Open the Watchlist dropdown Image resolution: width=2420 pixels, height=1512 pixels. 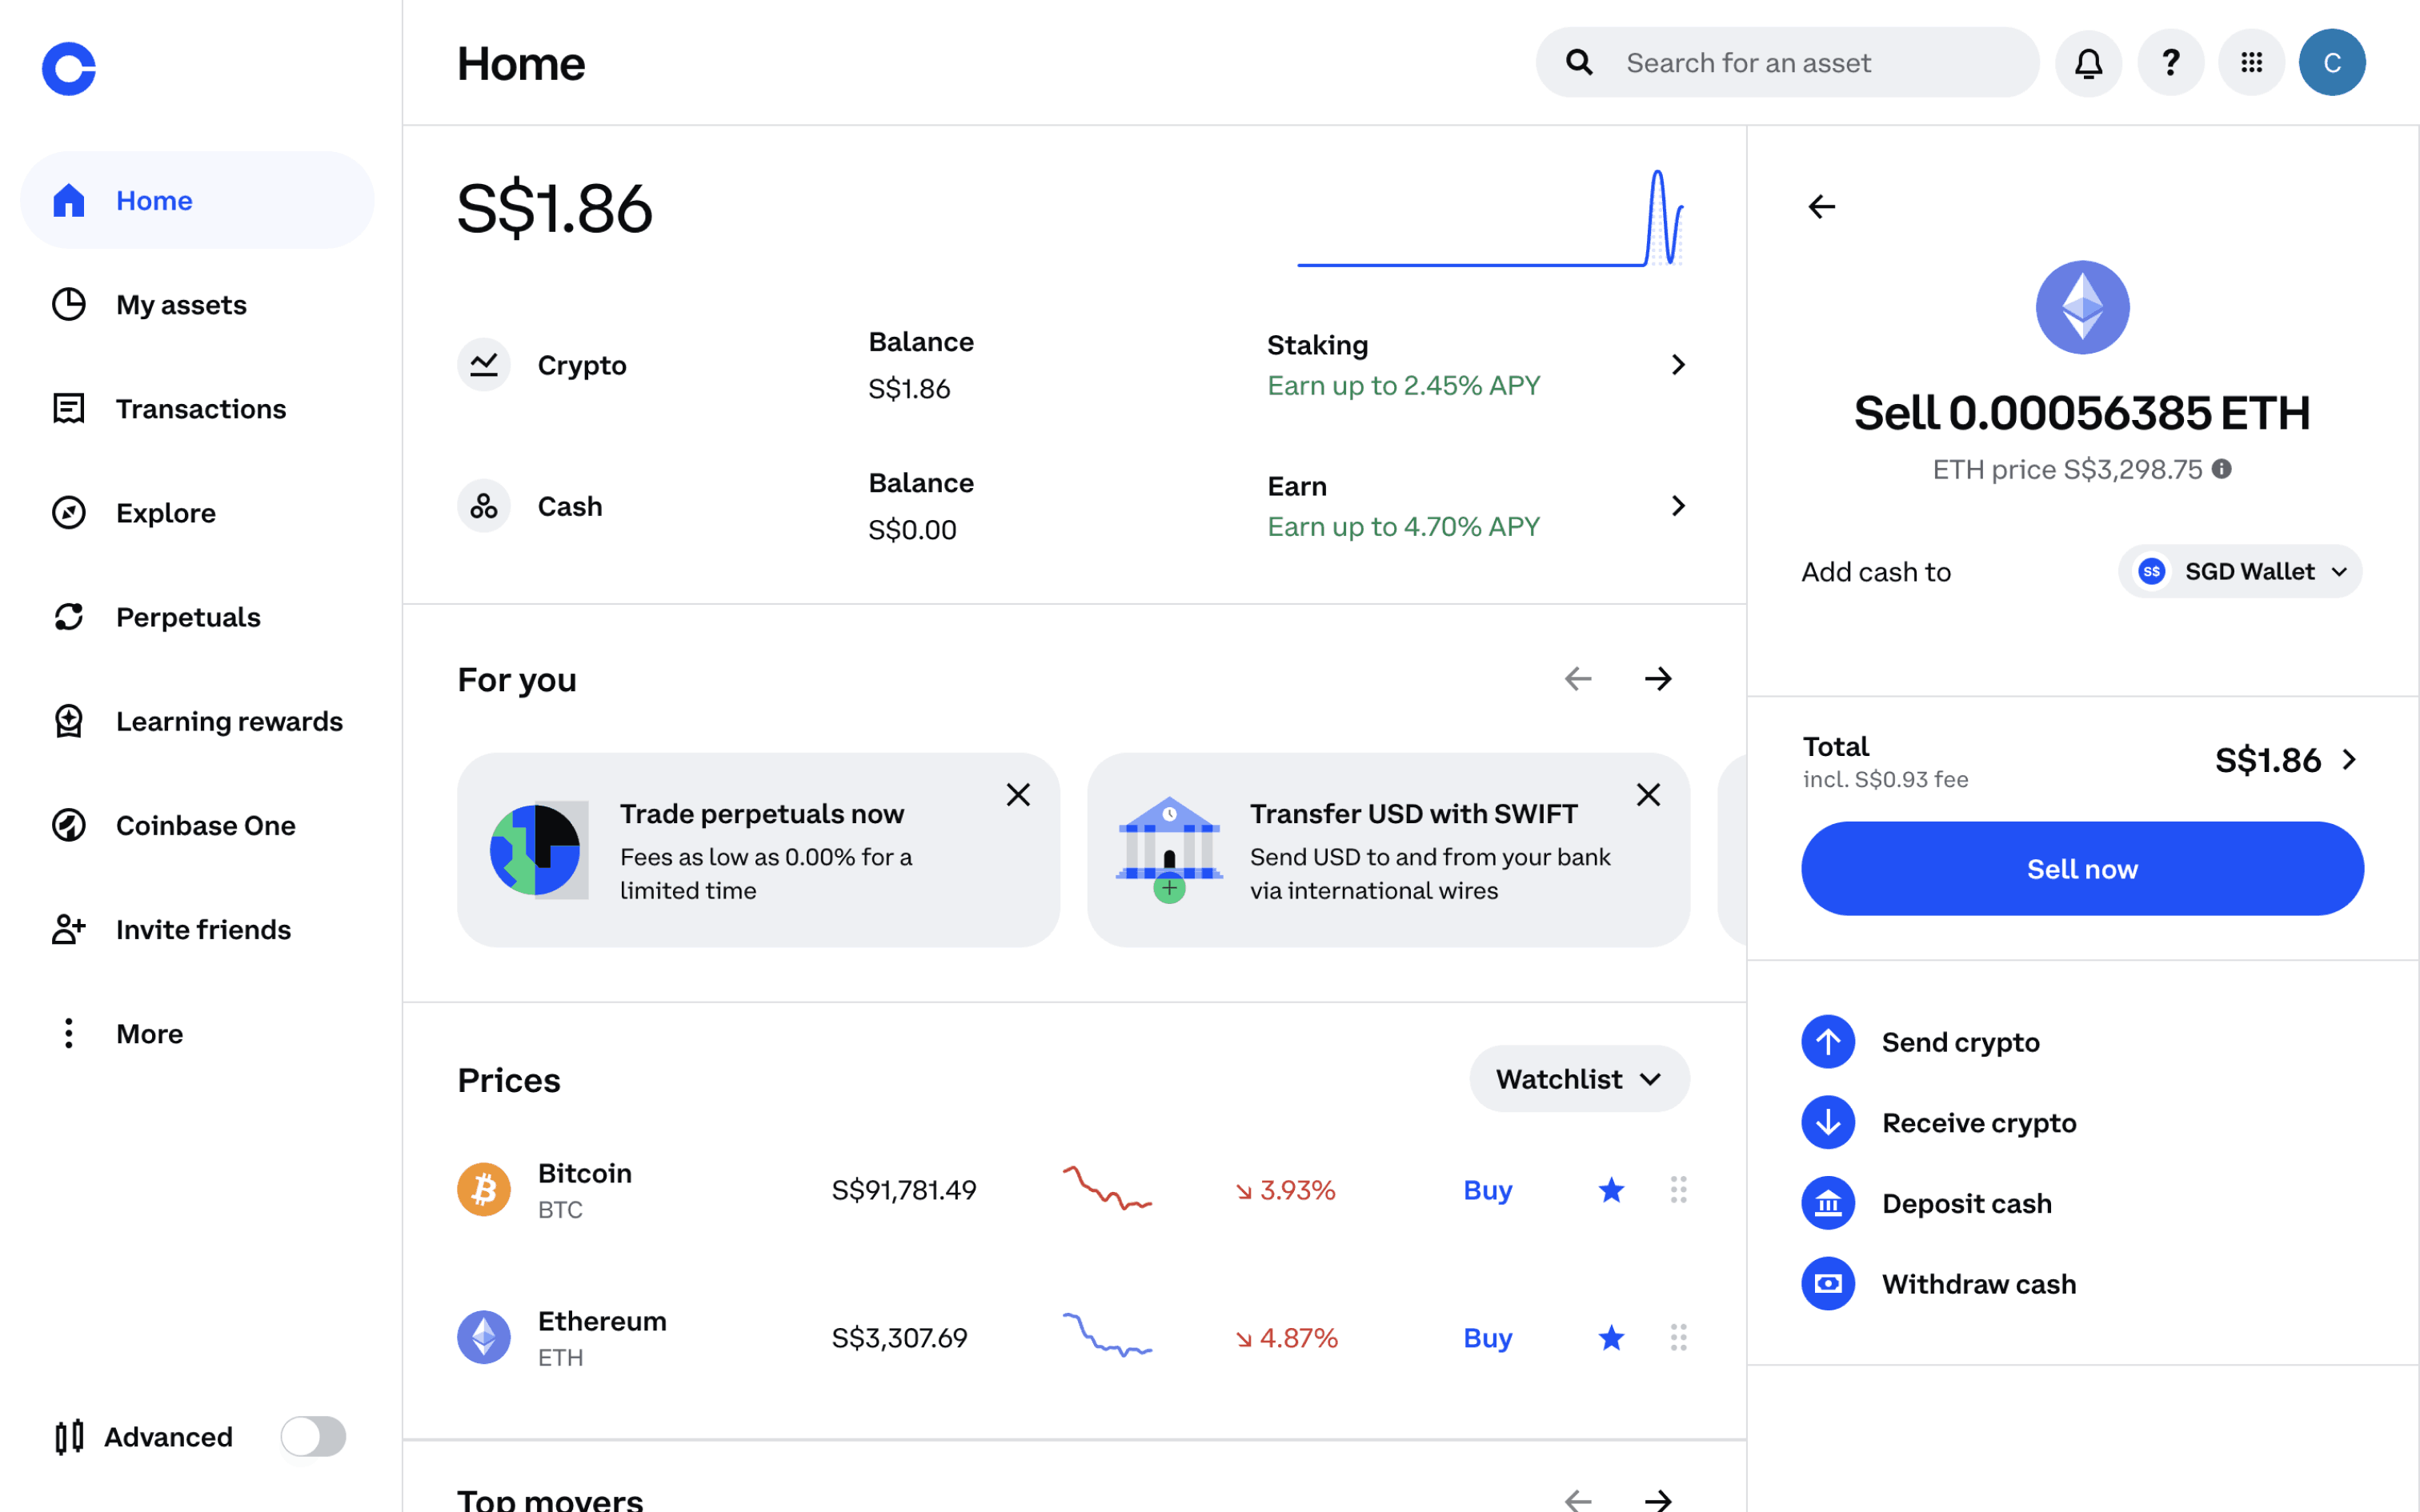[1579, 1079]
